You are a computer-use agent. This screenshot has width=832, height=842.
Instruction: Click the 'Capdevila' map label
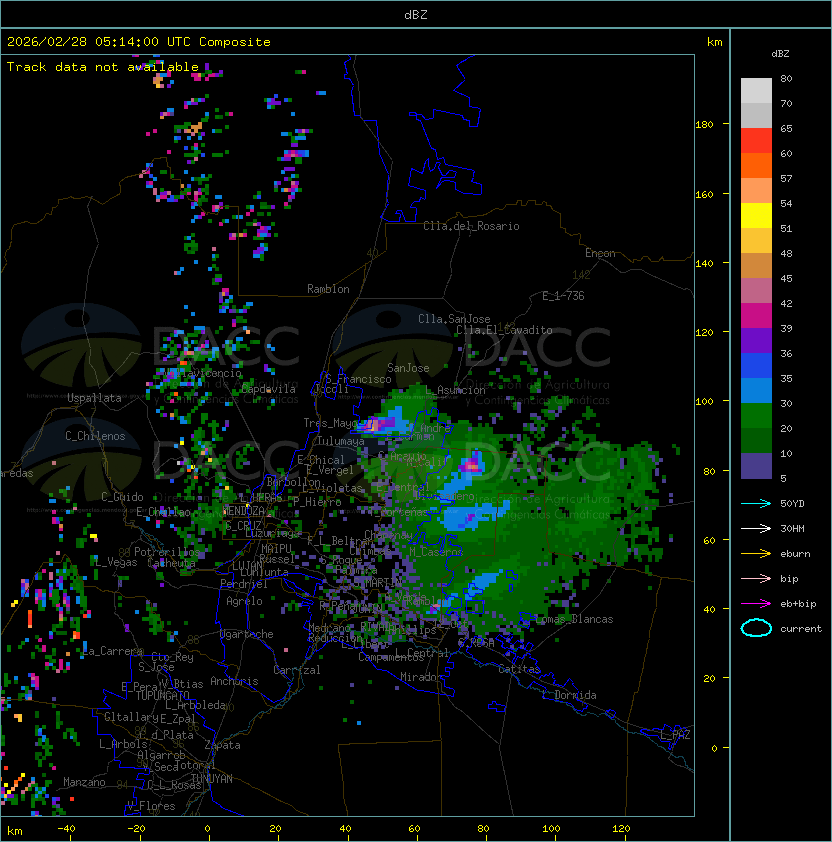pyautogui.click(x=269, y=389)
